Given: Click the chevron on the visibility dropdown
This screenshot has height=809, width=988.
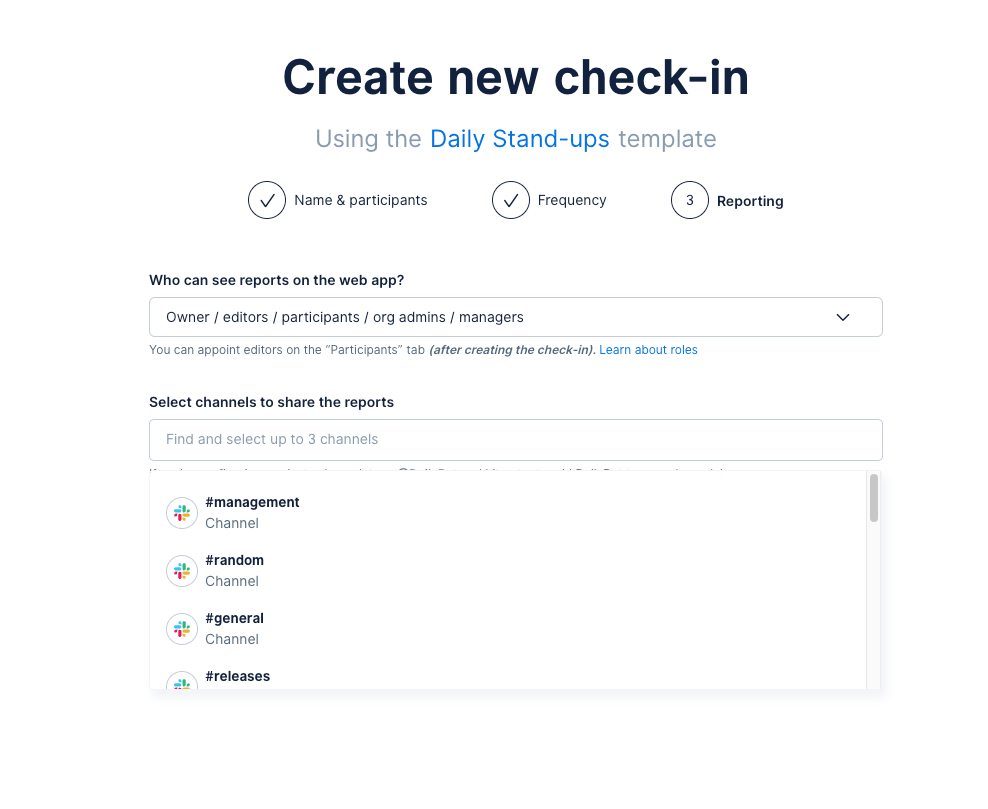Looking at the screenshot, I should pyautogui.click(x=843, y=316).
